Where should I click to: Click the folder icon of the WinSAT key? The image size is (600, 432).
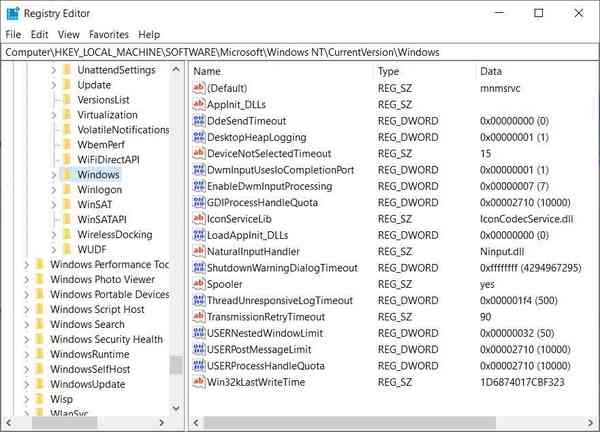67,204
